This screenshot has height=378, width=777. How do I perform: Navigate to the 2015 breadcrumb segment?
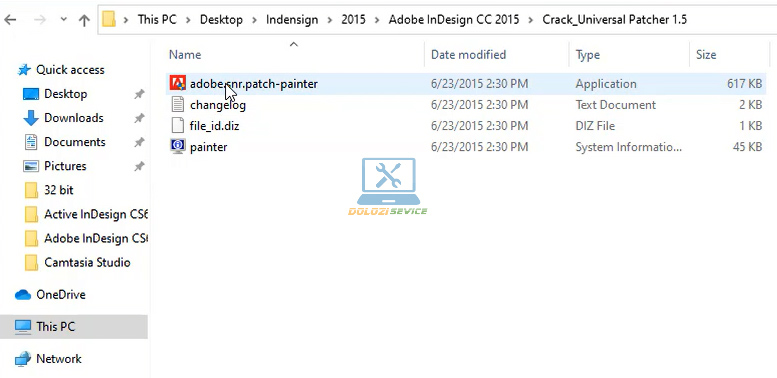click(353, 20)
